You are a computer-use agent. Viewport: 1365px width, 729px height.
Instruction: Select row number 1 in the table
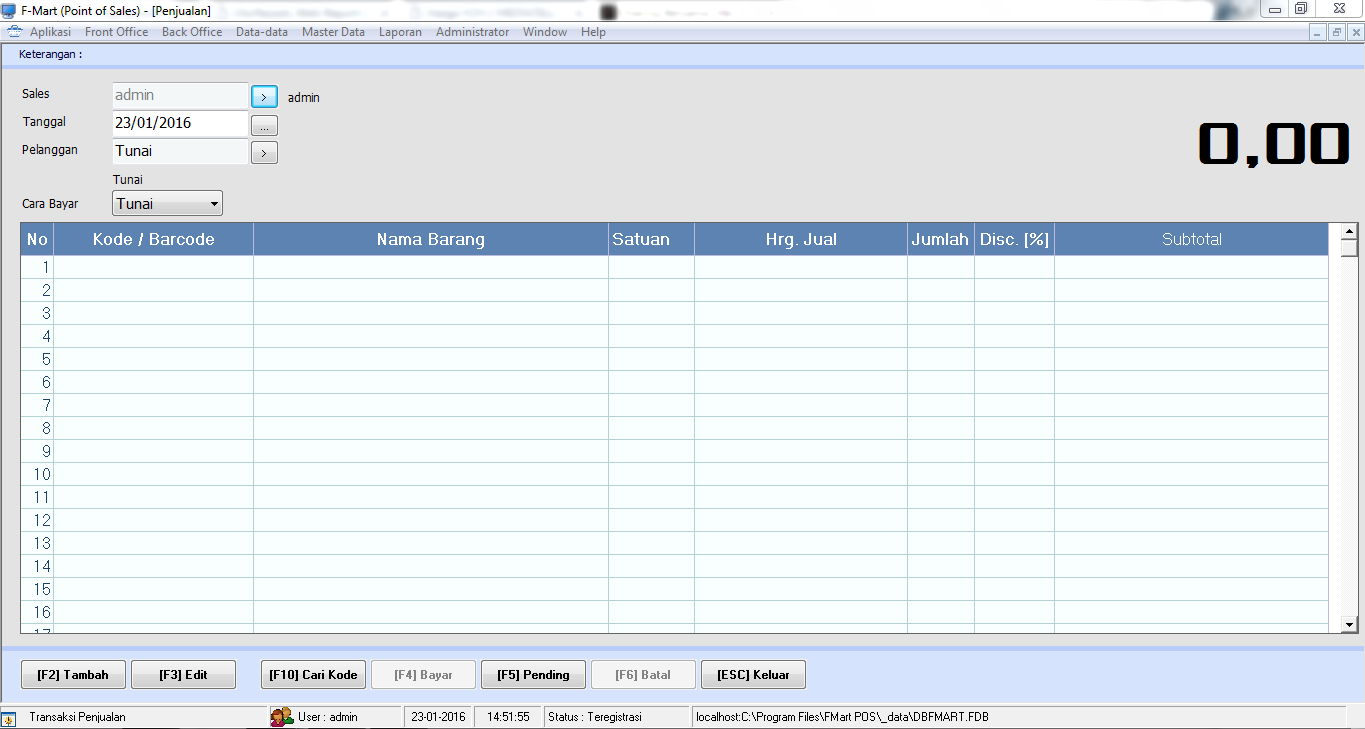click(x=675, y=267)
